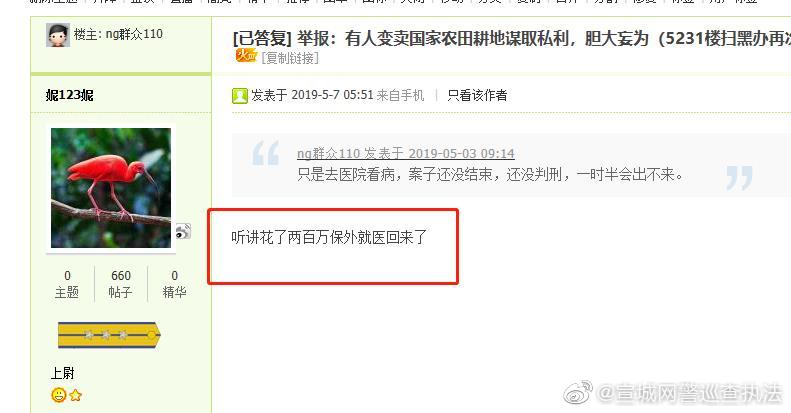View the 660 帖子 post count
Screen dimensions: 791x413
(x=121, y=284)
